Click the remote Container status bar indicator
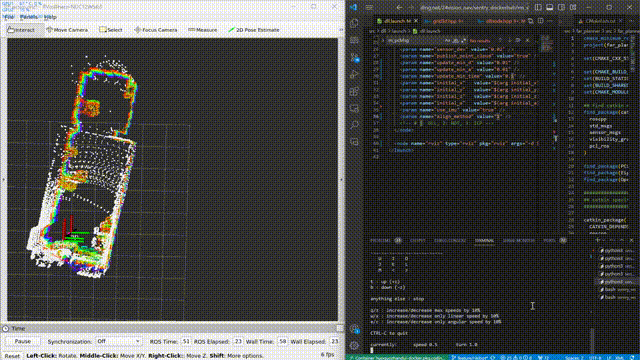The height and width of the screenshot is (360, 640). 397,357
